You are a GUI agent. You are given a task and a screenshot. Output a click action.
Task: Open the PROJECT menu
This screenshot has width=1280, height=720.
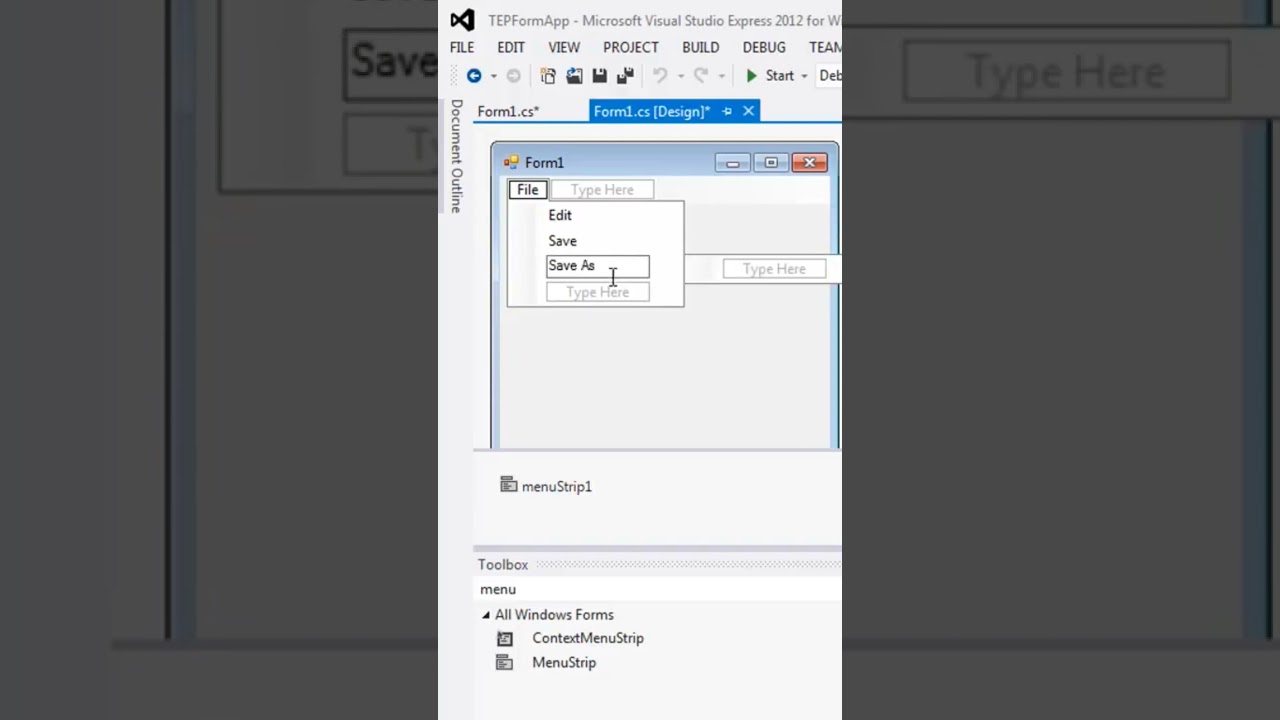pyautogui.click(x=631, y=47)
